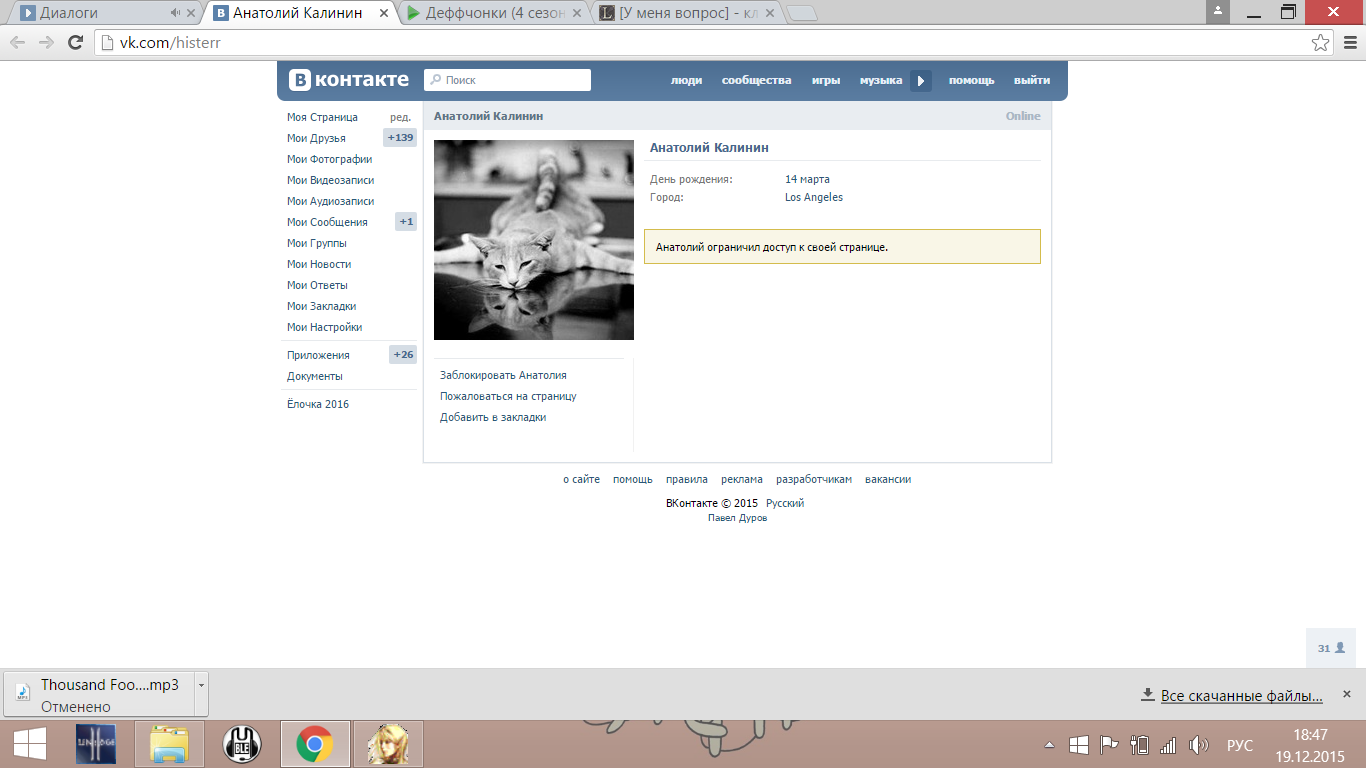Click Пожаловаться на страницу link
1366x768 pixels.
(508, 396)
